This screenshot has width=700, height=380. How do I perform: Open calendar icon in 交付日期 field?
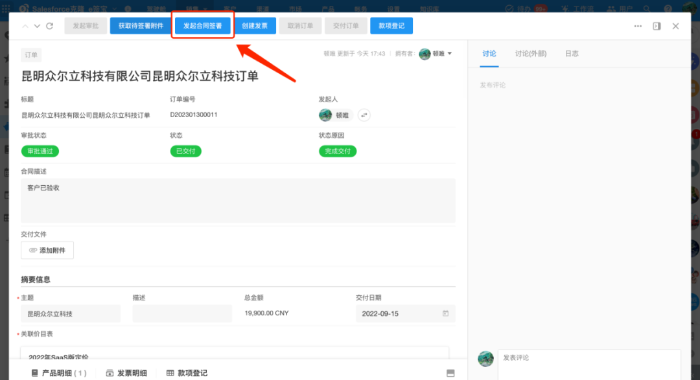[446, 313]
